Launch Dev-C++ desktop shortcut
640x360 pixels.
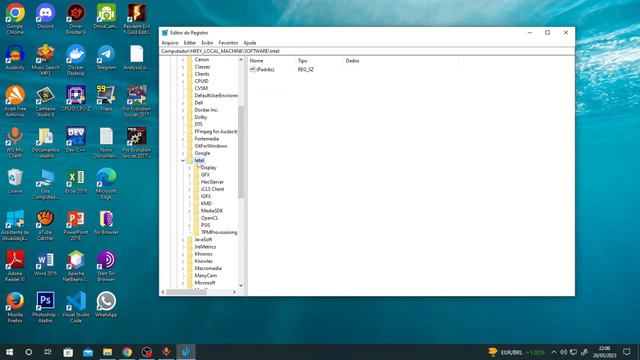pos(76,140)
